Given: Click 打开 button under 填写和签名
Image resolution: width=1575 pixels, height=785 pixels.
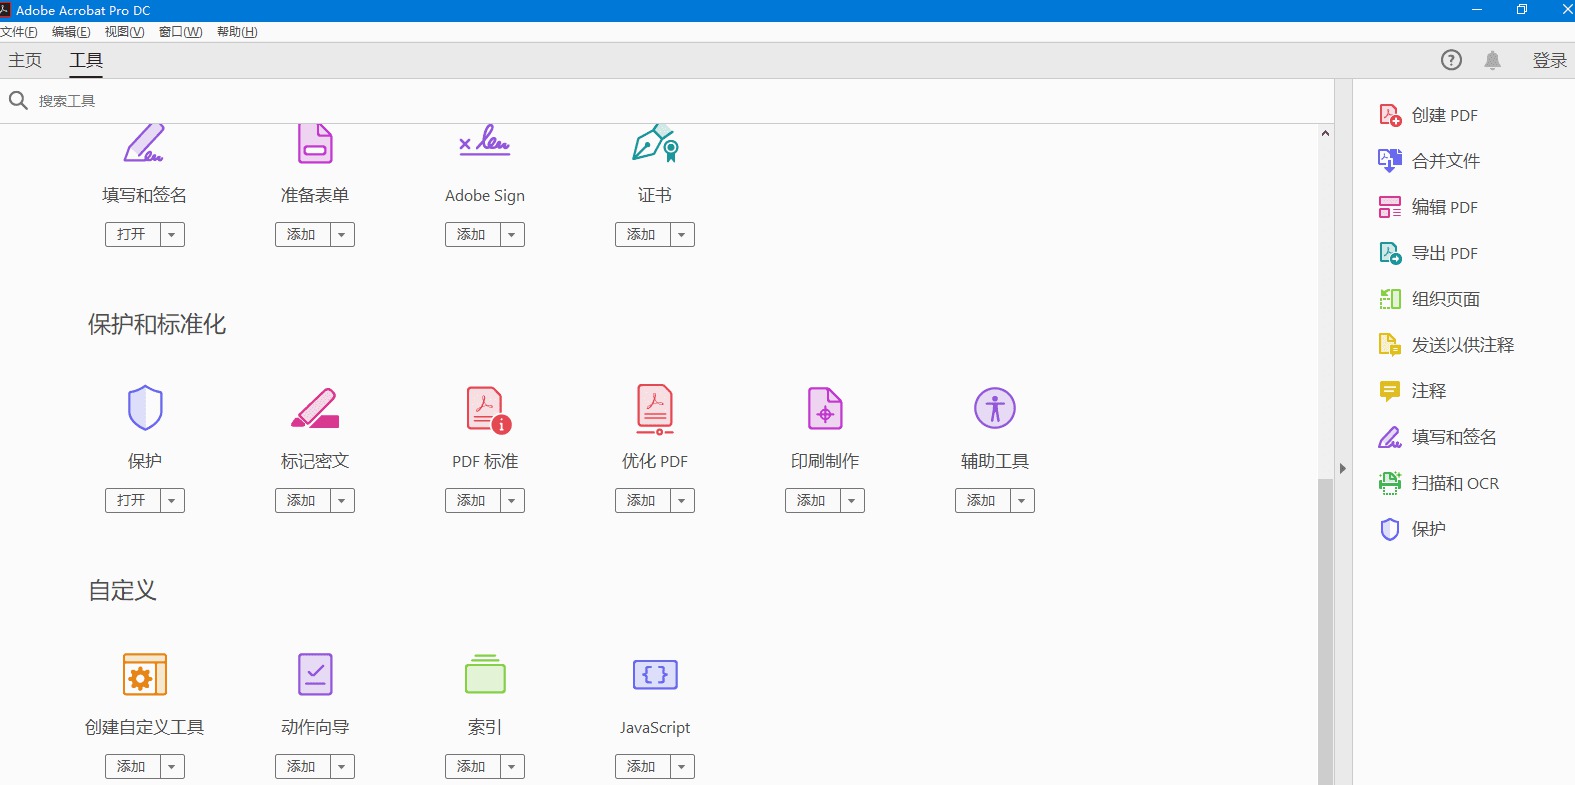Looking at the screenshot, I should pyautogui.click(x=133, y=235).
